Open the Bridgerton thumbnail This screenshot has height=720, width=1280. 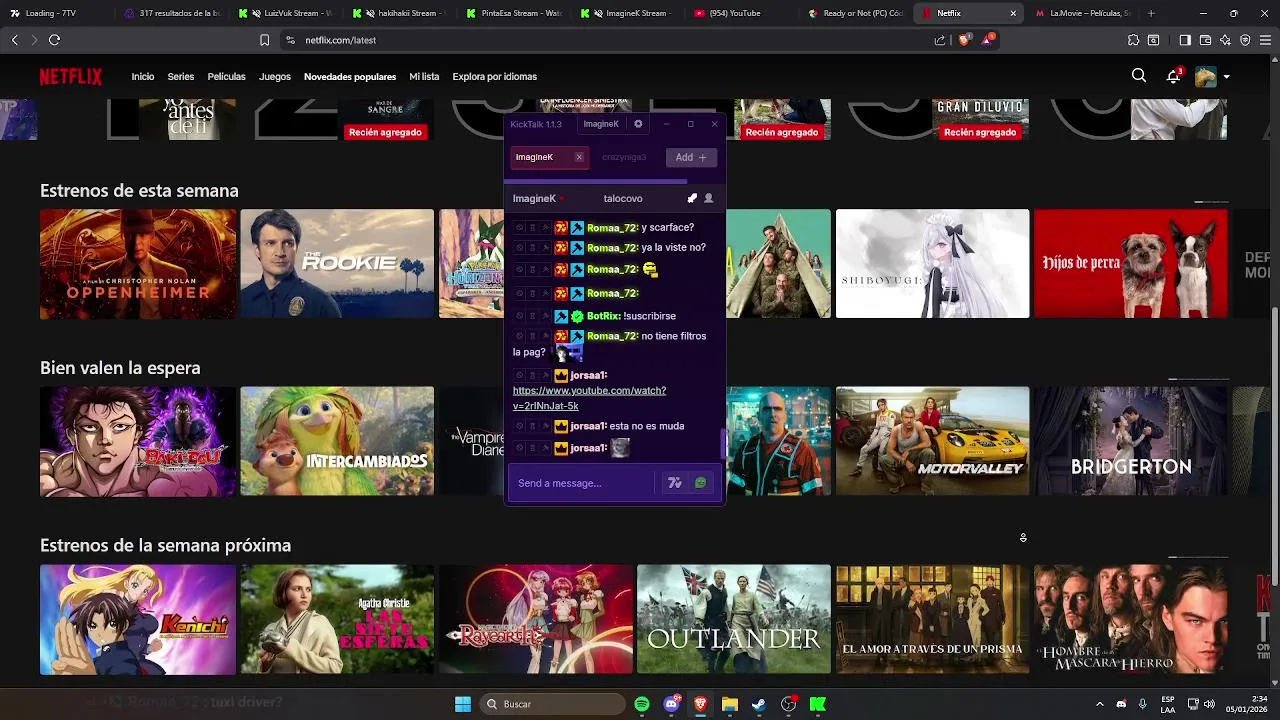pyautogui.click(x=1131, y=441)
